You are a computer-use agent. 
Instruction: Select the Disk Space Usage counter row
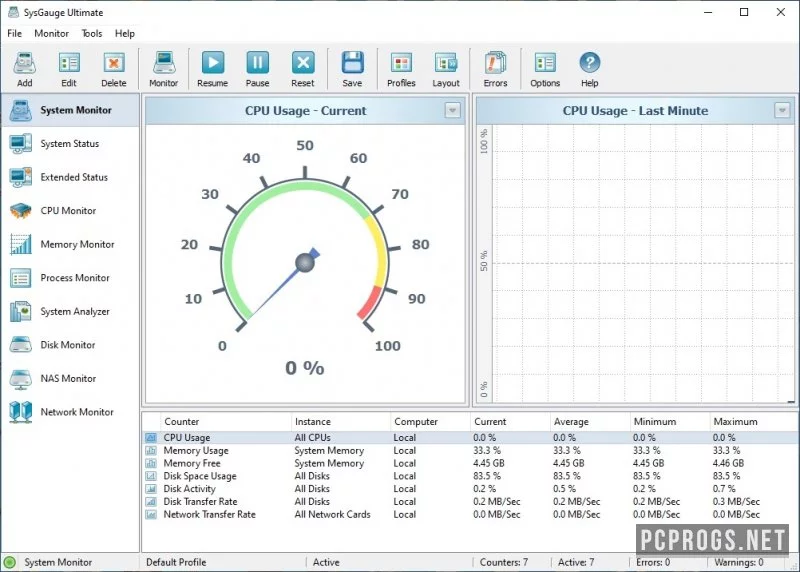470,476
